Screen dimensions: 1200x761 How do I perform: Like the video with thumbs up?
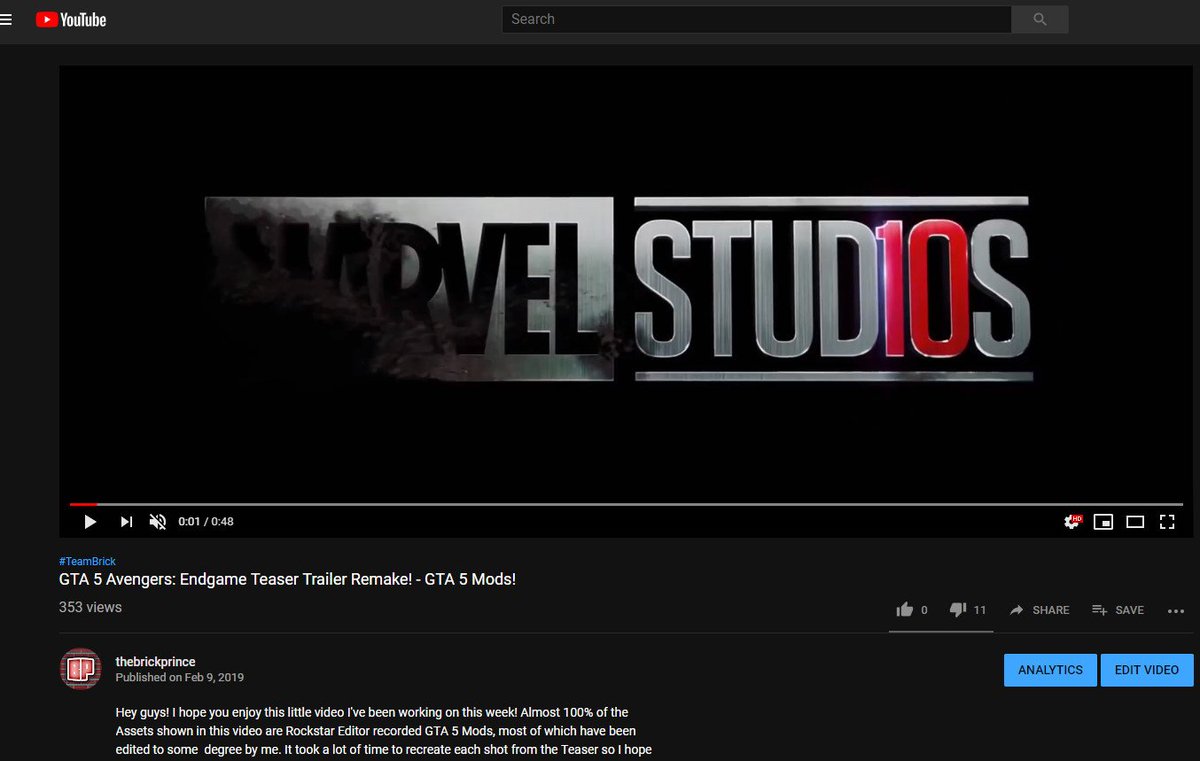pos(914,609)
